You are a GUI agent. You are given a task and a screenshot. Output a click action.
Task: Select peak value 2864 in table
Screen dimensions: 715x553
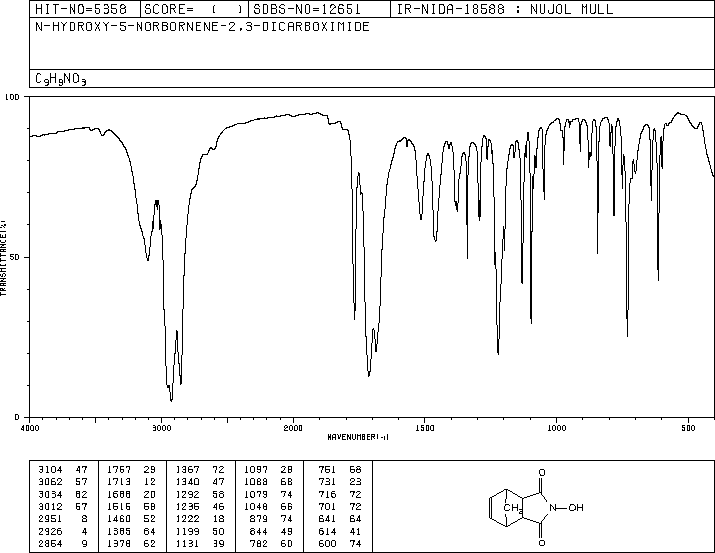[50, 543]
